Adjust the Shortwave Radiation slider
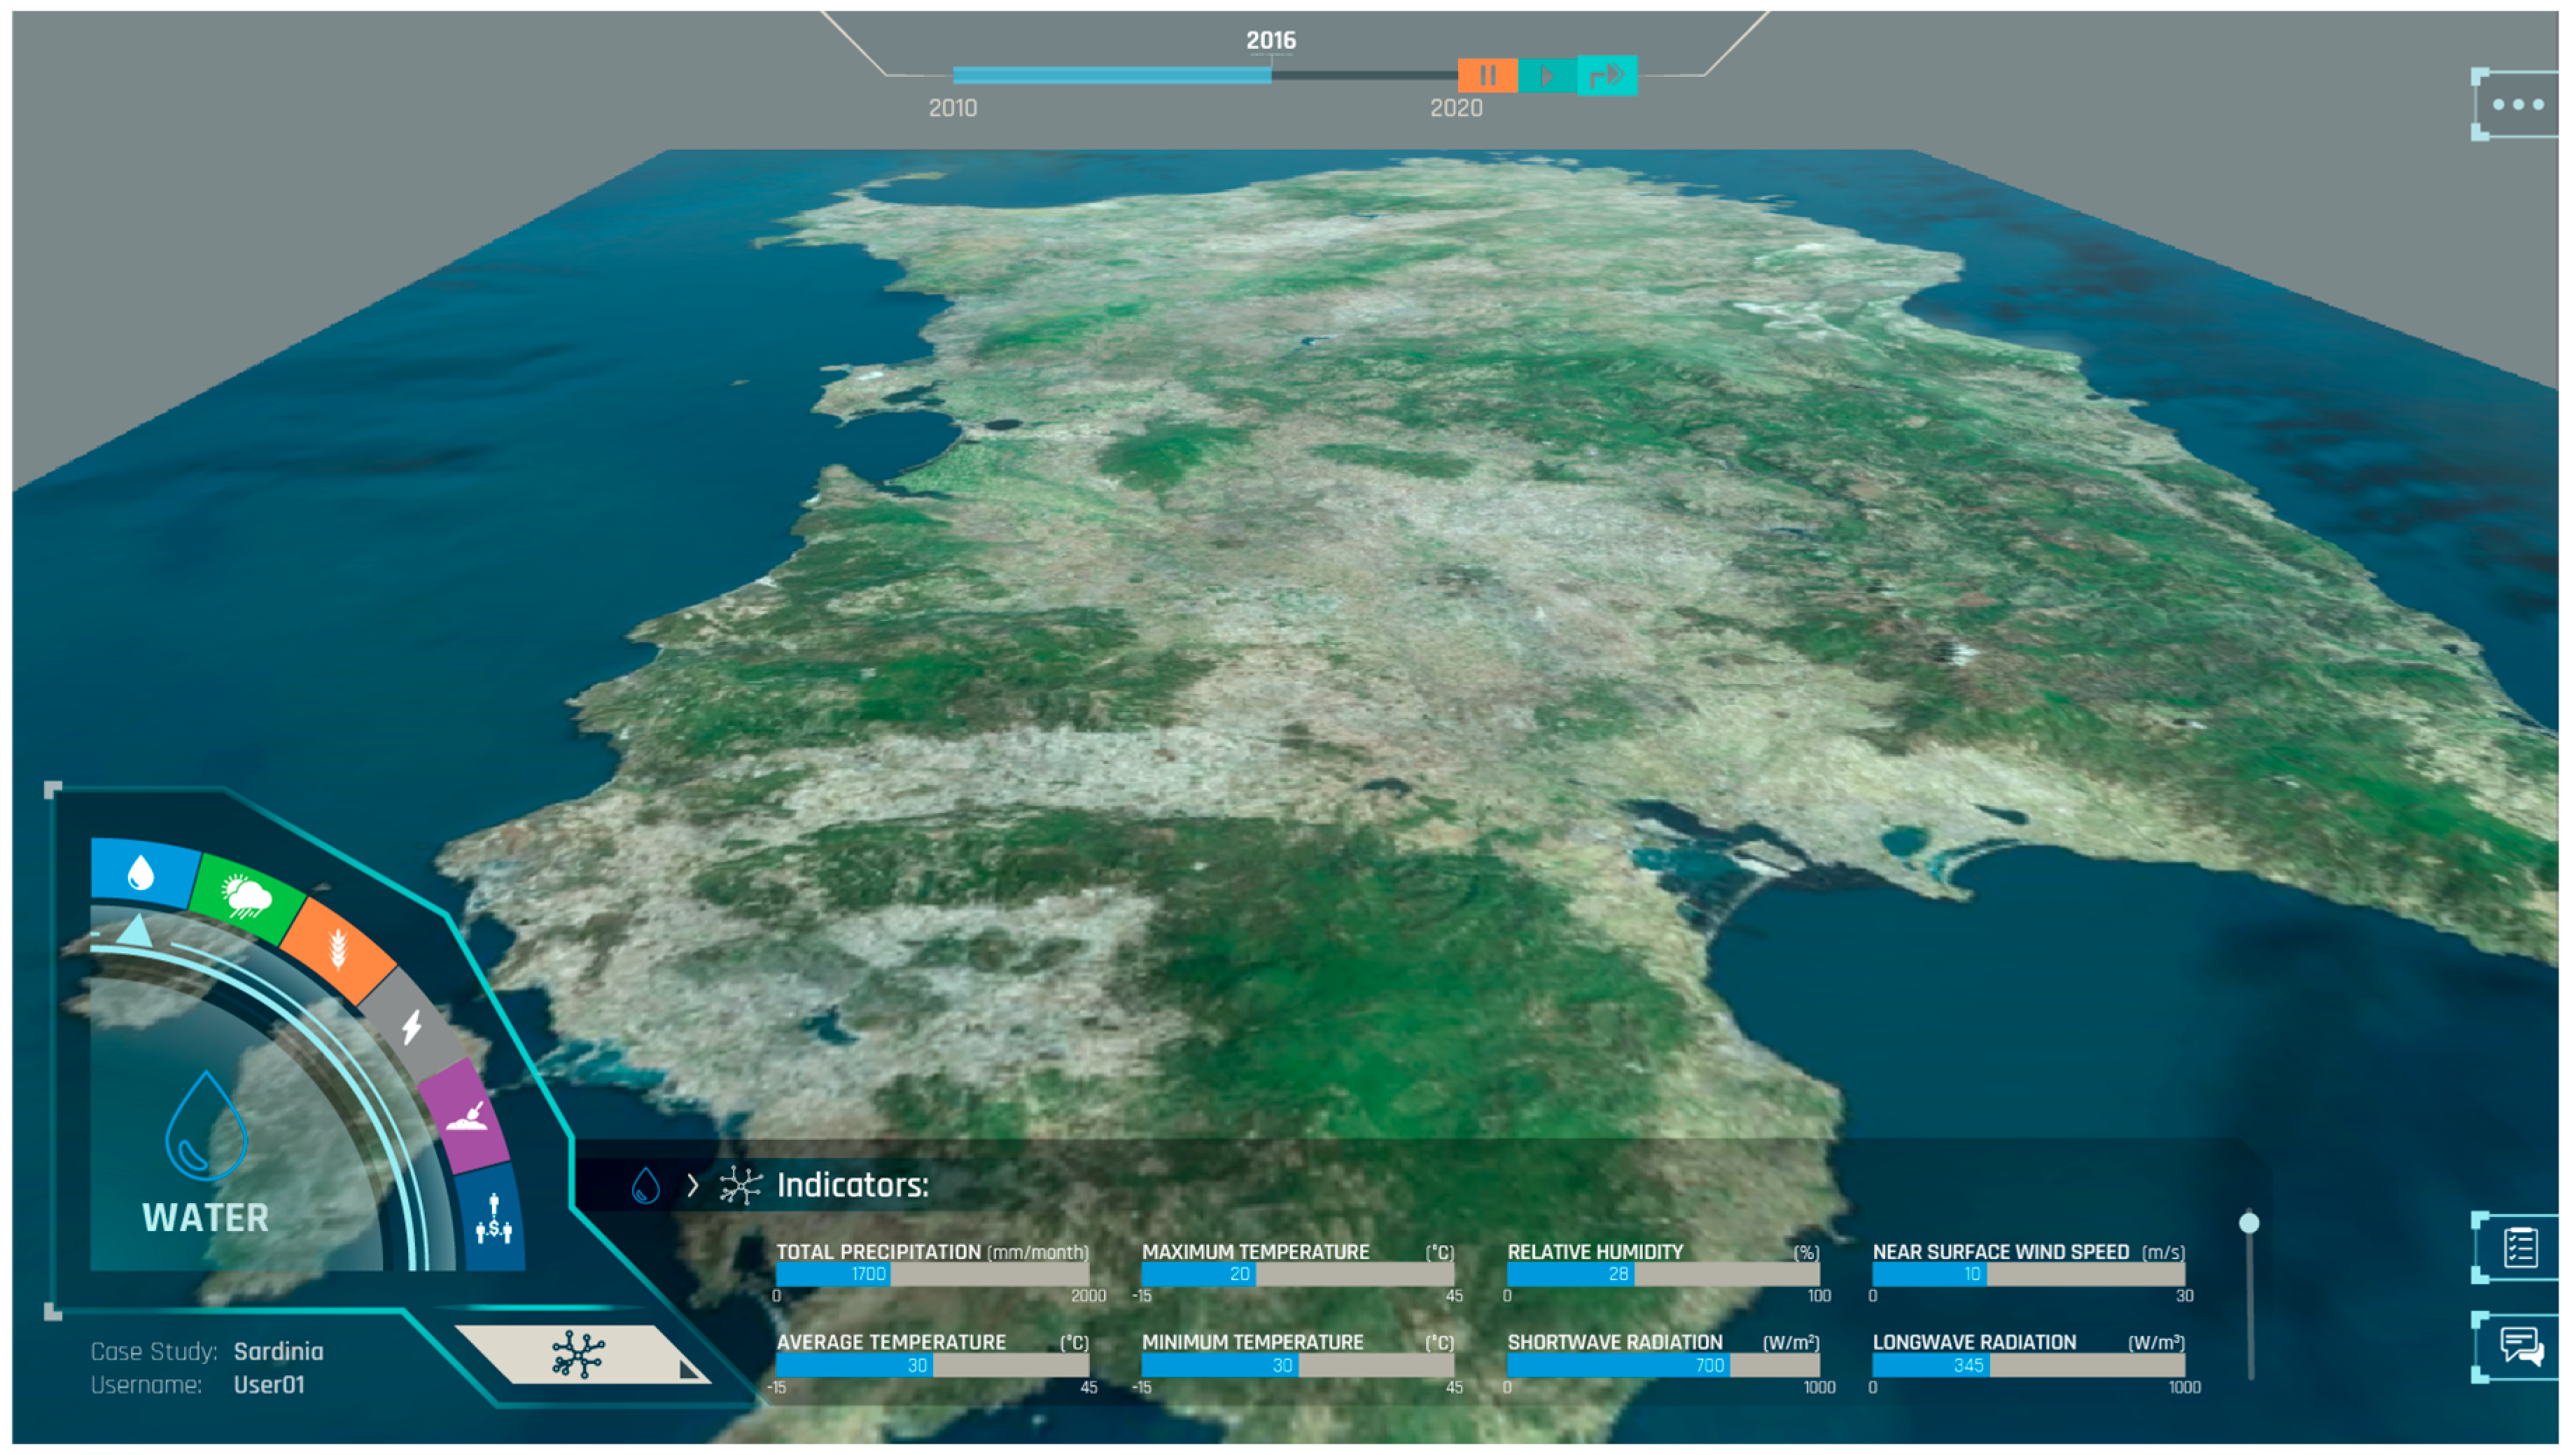This screenshot has height=1455, width=2569. pyautogui.click(x=1663, y=1365)
